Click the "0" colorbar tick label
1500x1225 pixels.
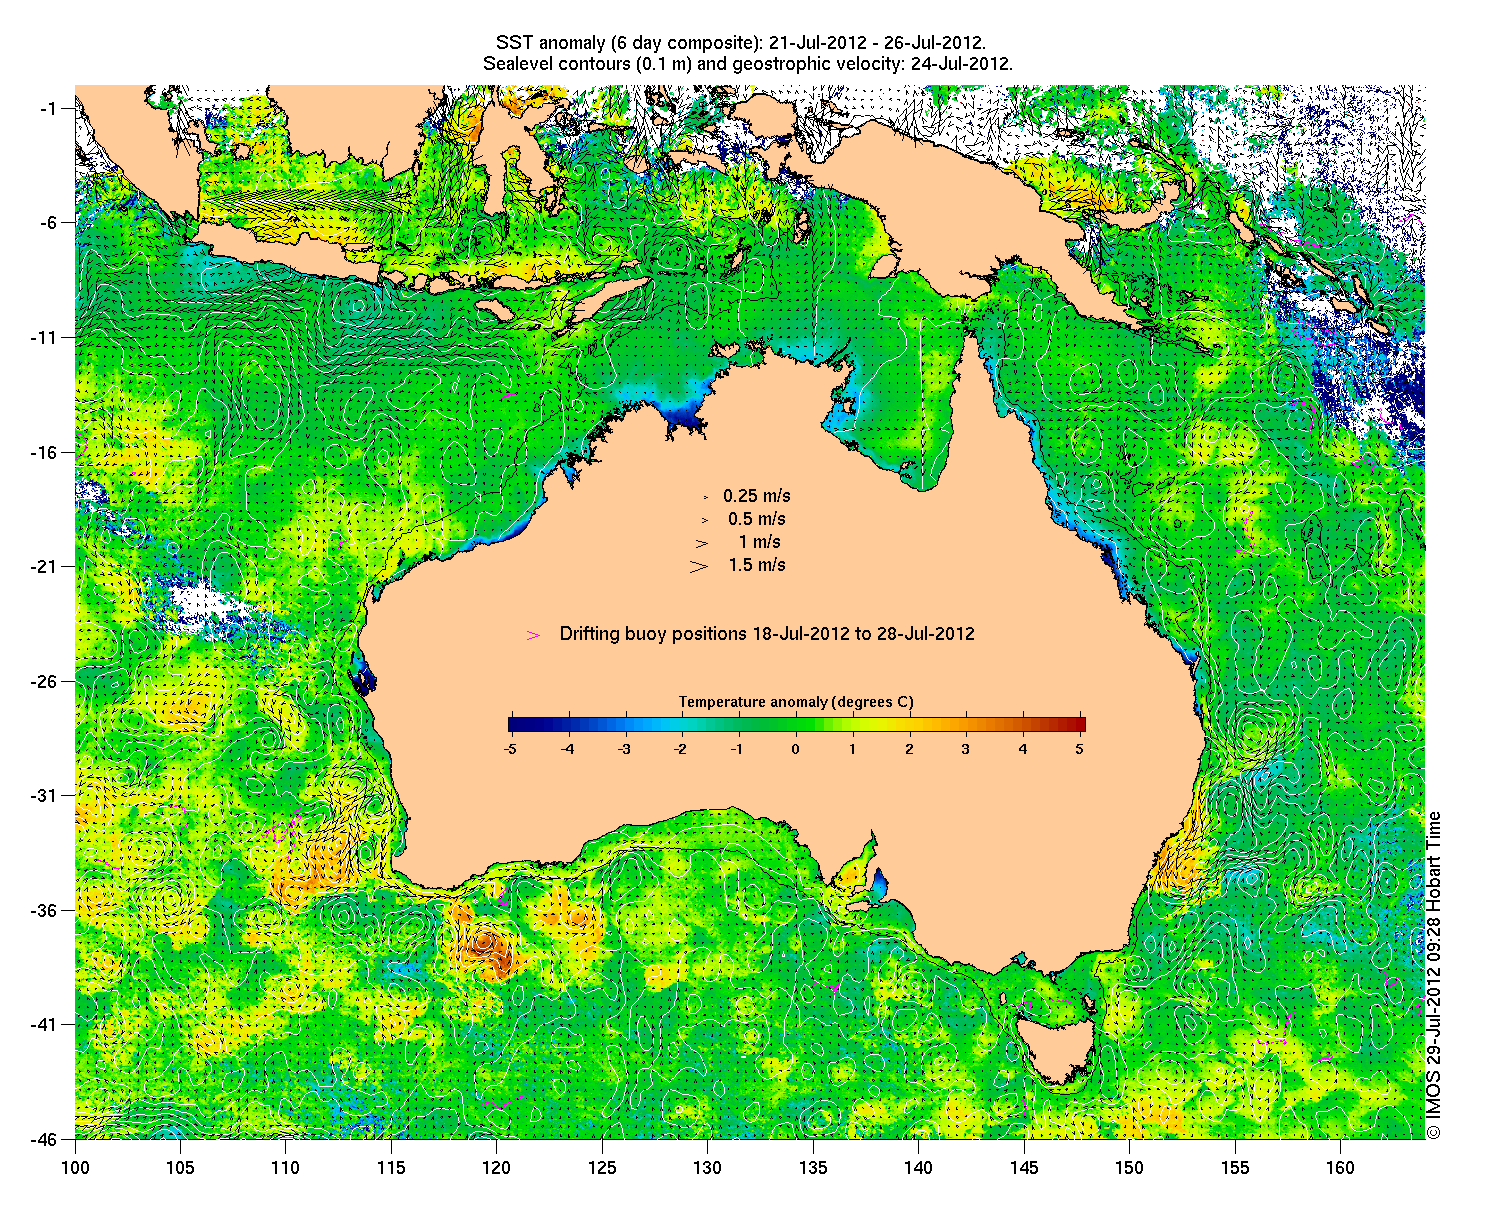[796, 749]
